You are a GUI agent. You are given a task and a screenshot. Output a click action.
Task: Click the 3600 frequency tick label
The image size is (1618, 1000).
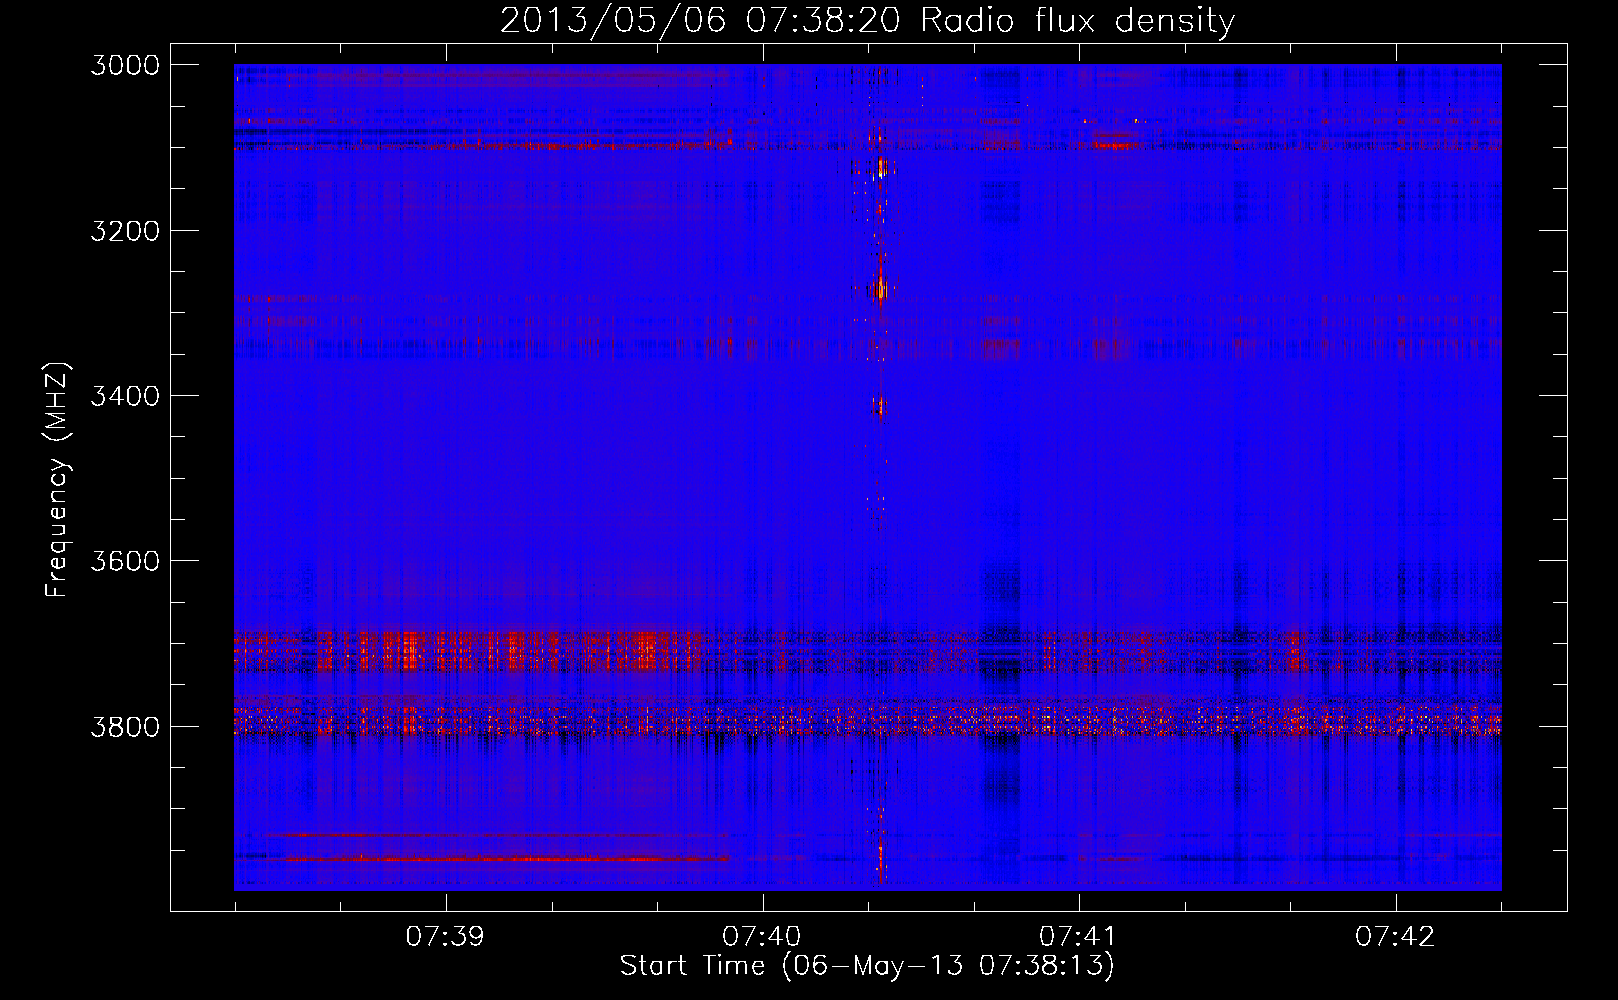125,561
